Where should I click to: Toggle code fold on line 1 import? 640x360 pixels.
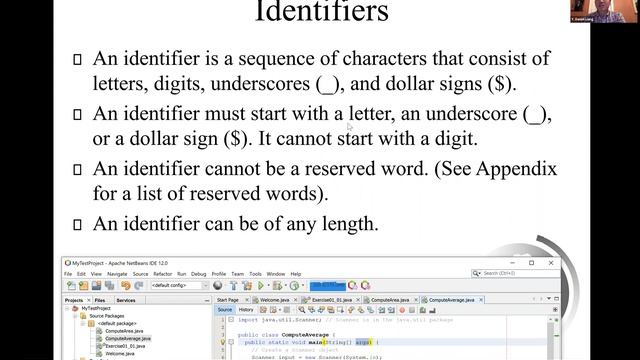[231, 320]
